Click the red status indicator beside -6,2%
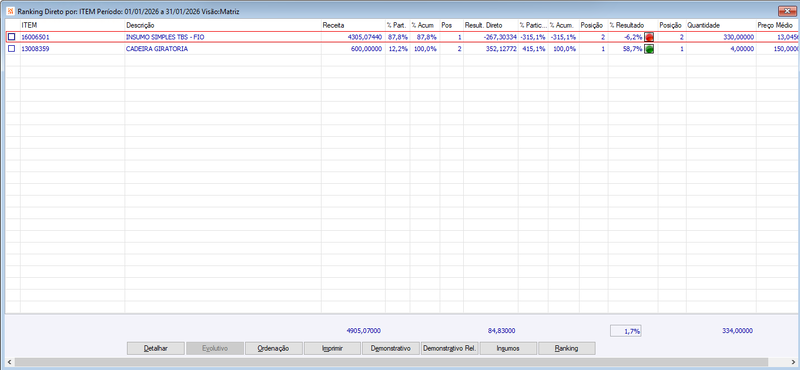This screenshot has height=370, width=800. [x=649, y=37]
